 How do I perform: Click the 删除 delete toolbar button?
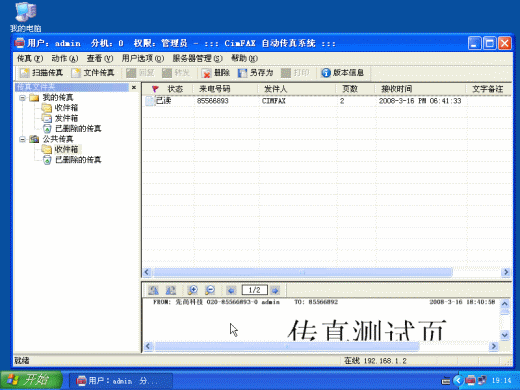pos(216,73)
